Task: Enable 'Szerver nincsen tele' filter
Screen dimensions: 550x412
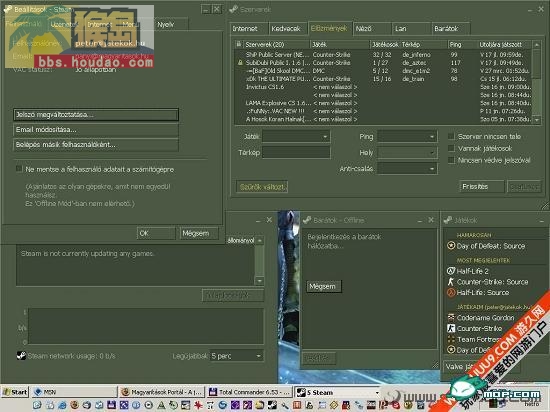Action: click(x=451, y=136)
